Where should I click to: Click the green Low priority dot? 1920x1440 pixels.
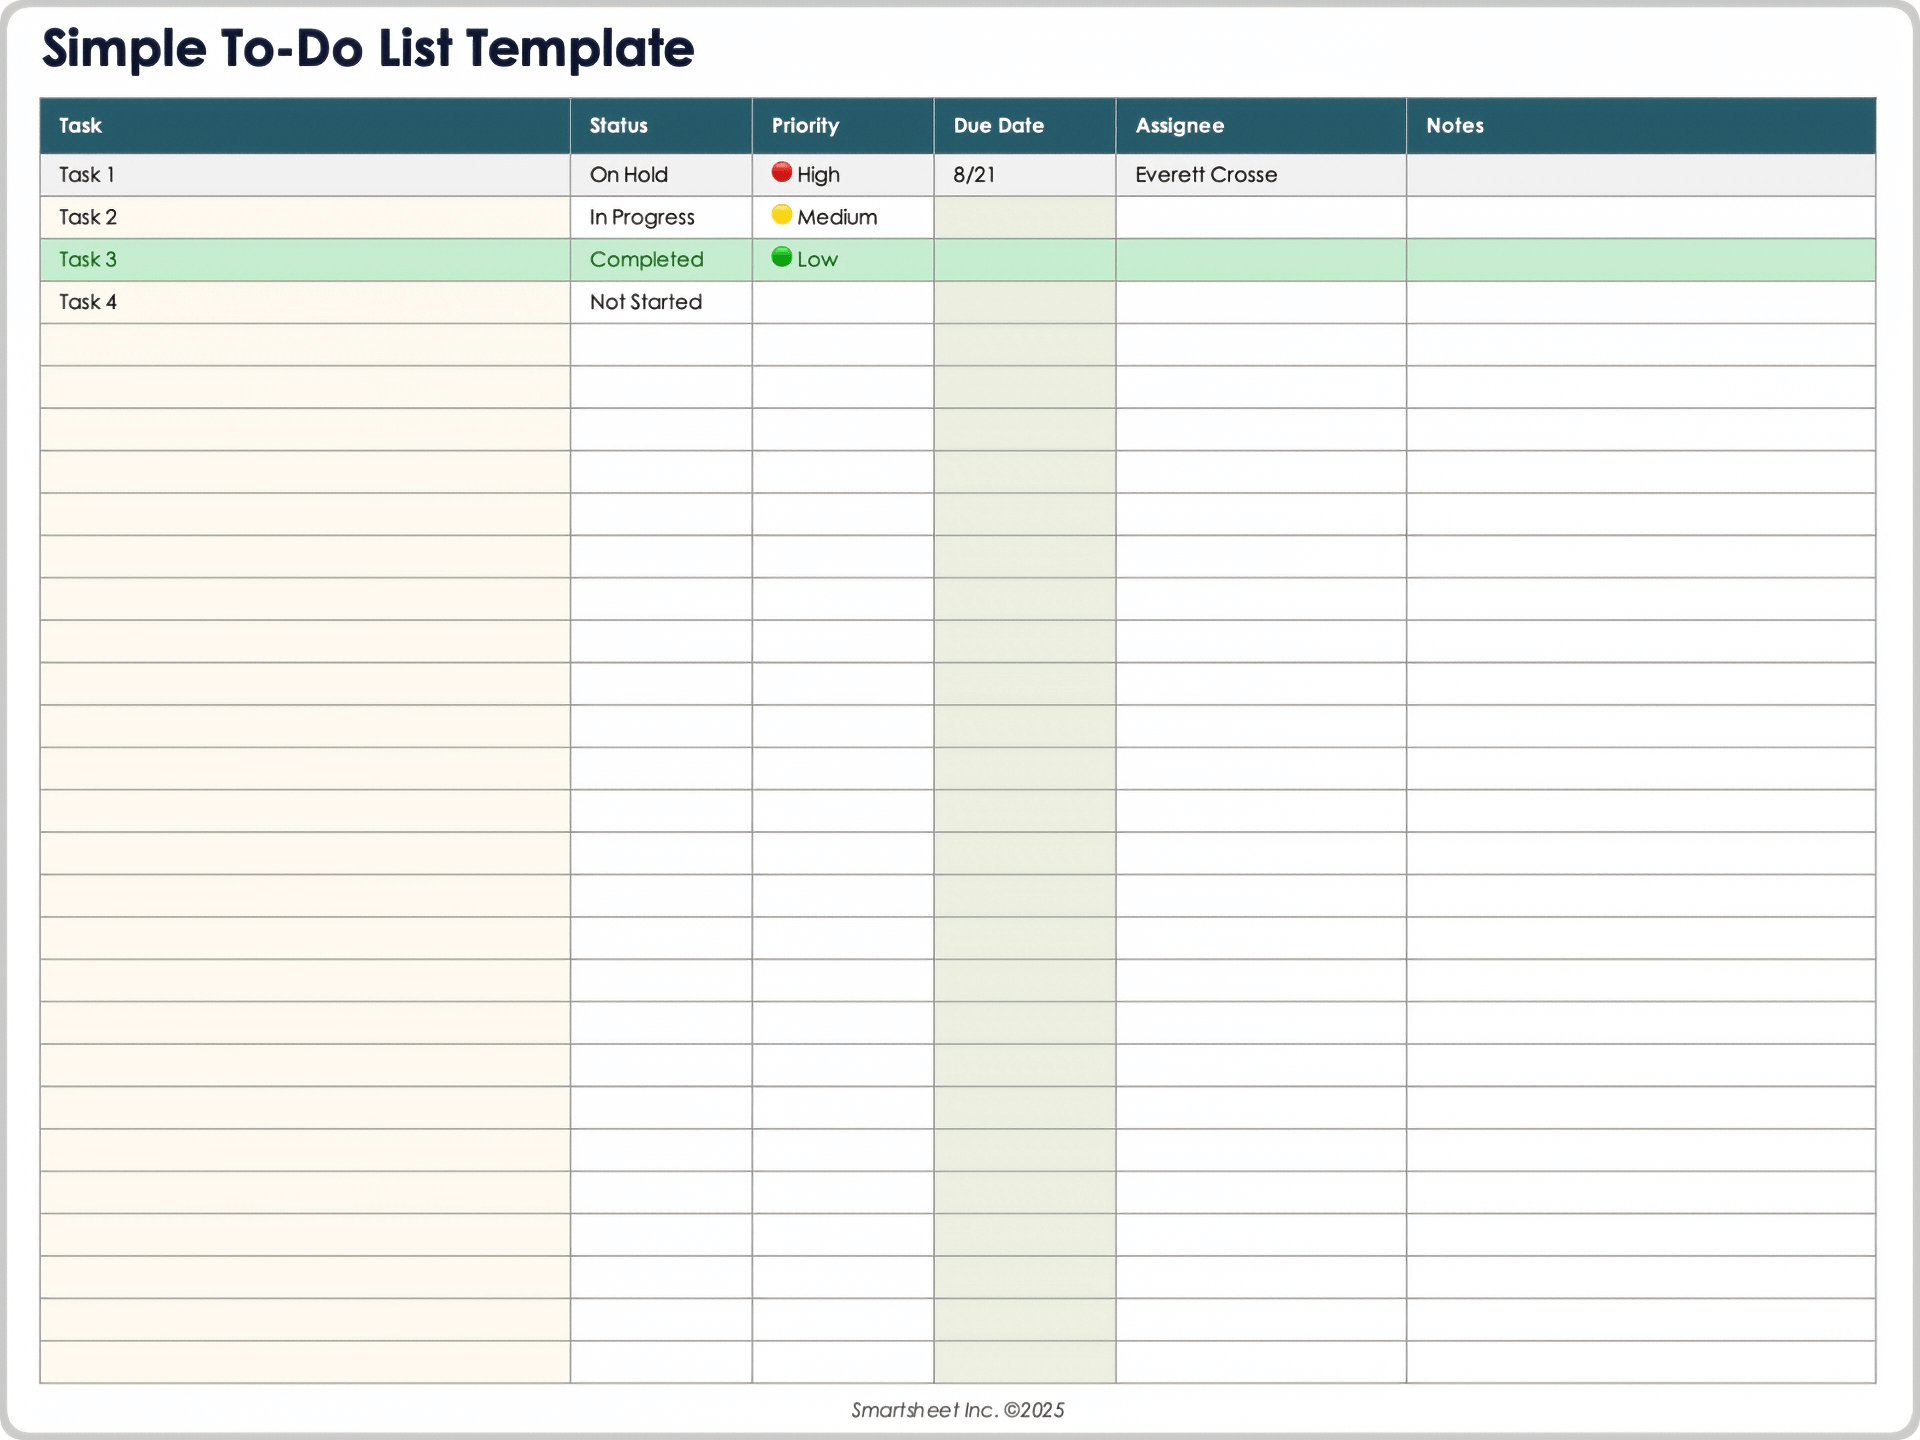point(782,259)
